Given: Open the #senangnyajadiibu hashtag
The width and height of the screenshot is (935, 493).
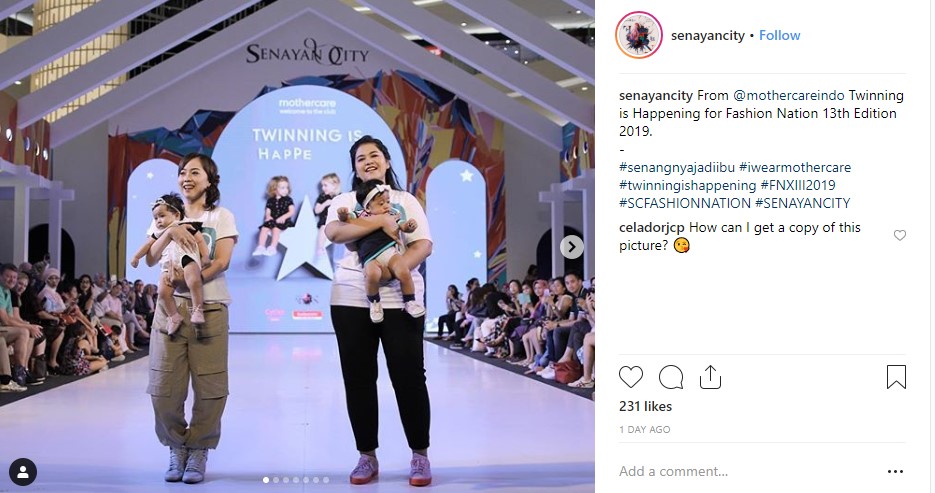Looking at the screenshot, I should tap(677, 168).
